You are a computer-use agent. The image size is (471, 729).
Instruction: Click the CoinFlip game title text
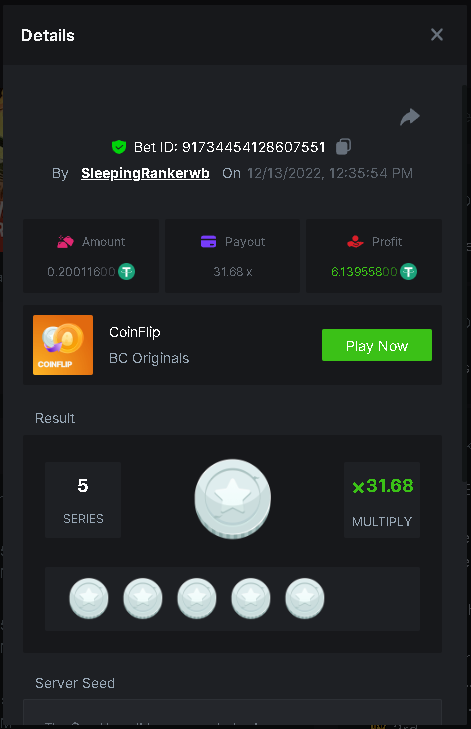pos(135,332)
